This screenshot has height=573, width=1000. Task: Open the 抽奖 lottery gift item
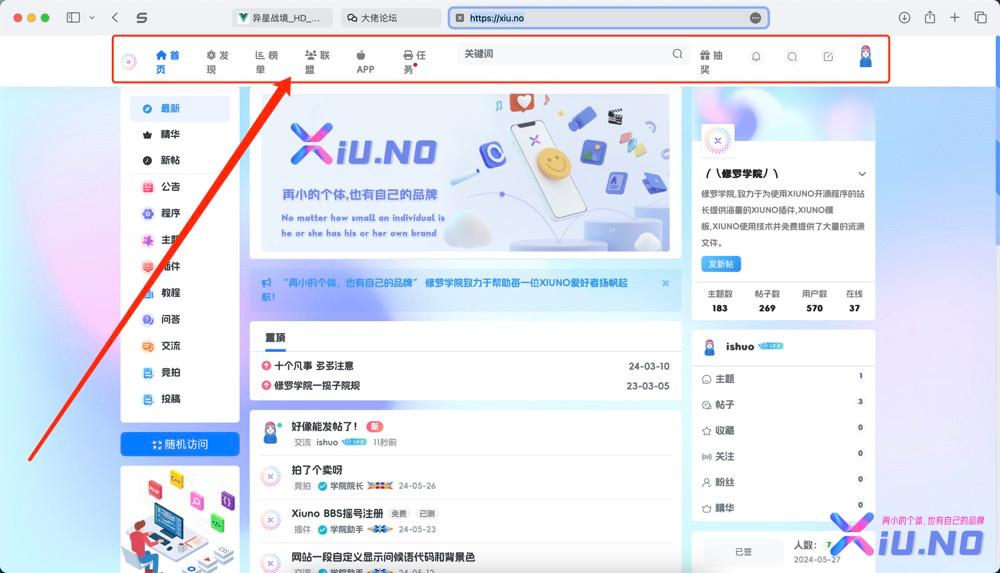(711, 62)
